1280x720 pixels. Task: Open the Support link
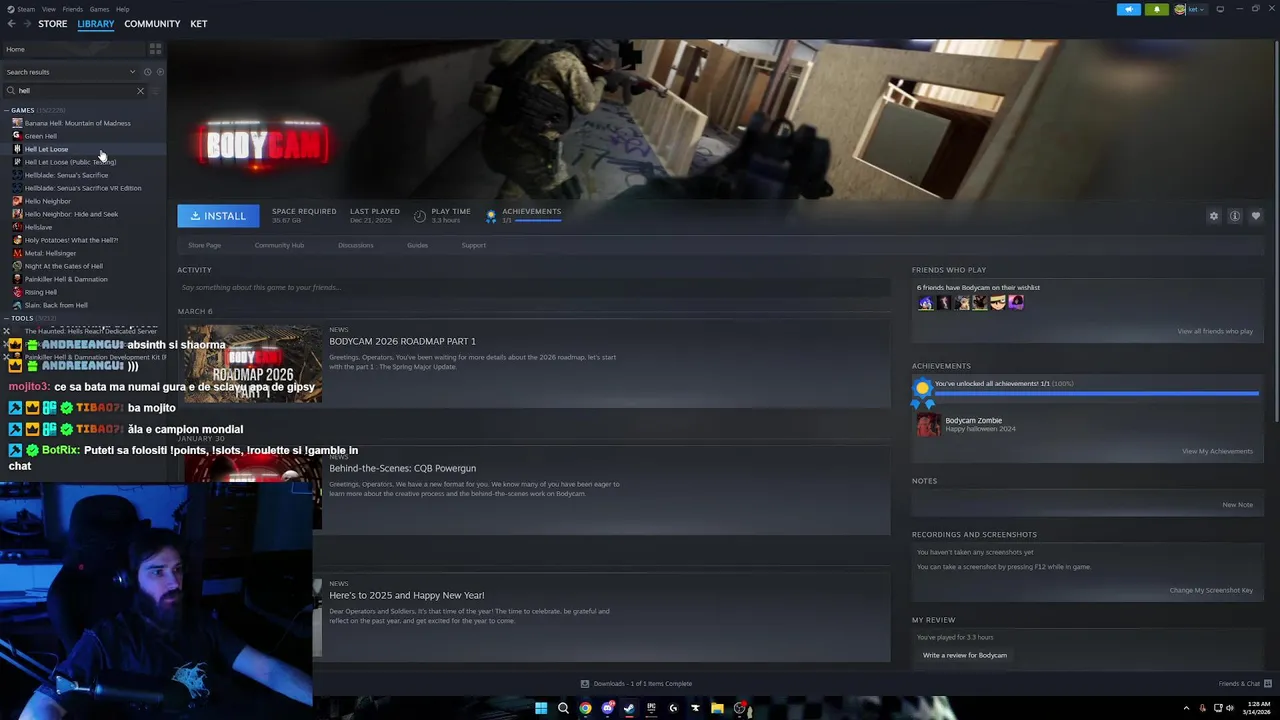(x=473, y=245)
